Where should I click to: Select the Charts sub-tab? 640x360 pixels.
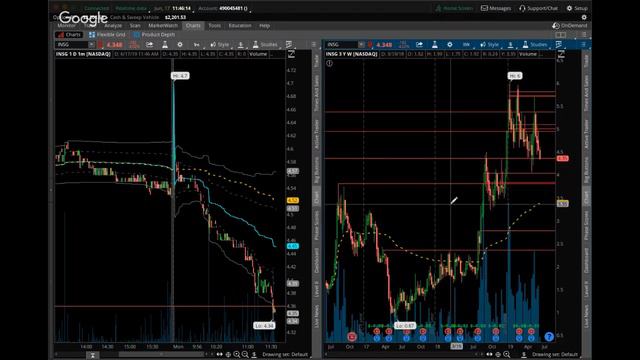coord(69,35)
